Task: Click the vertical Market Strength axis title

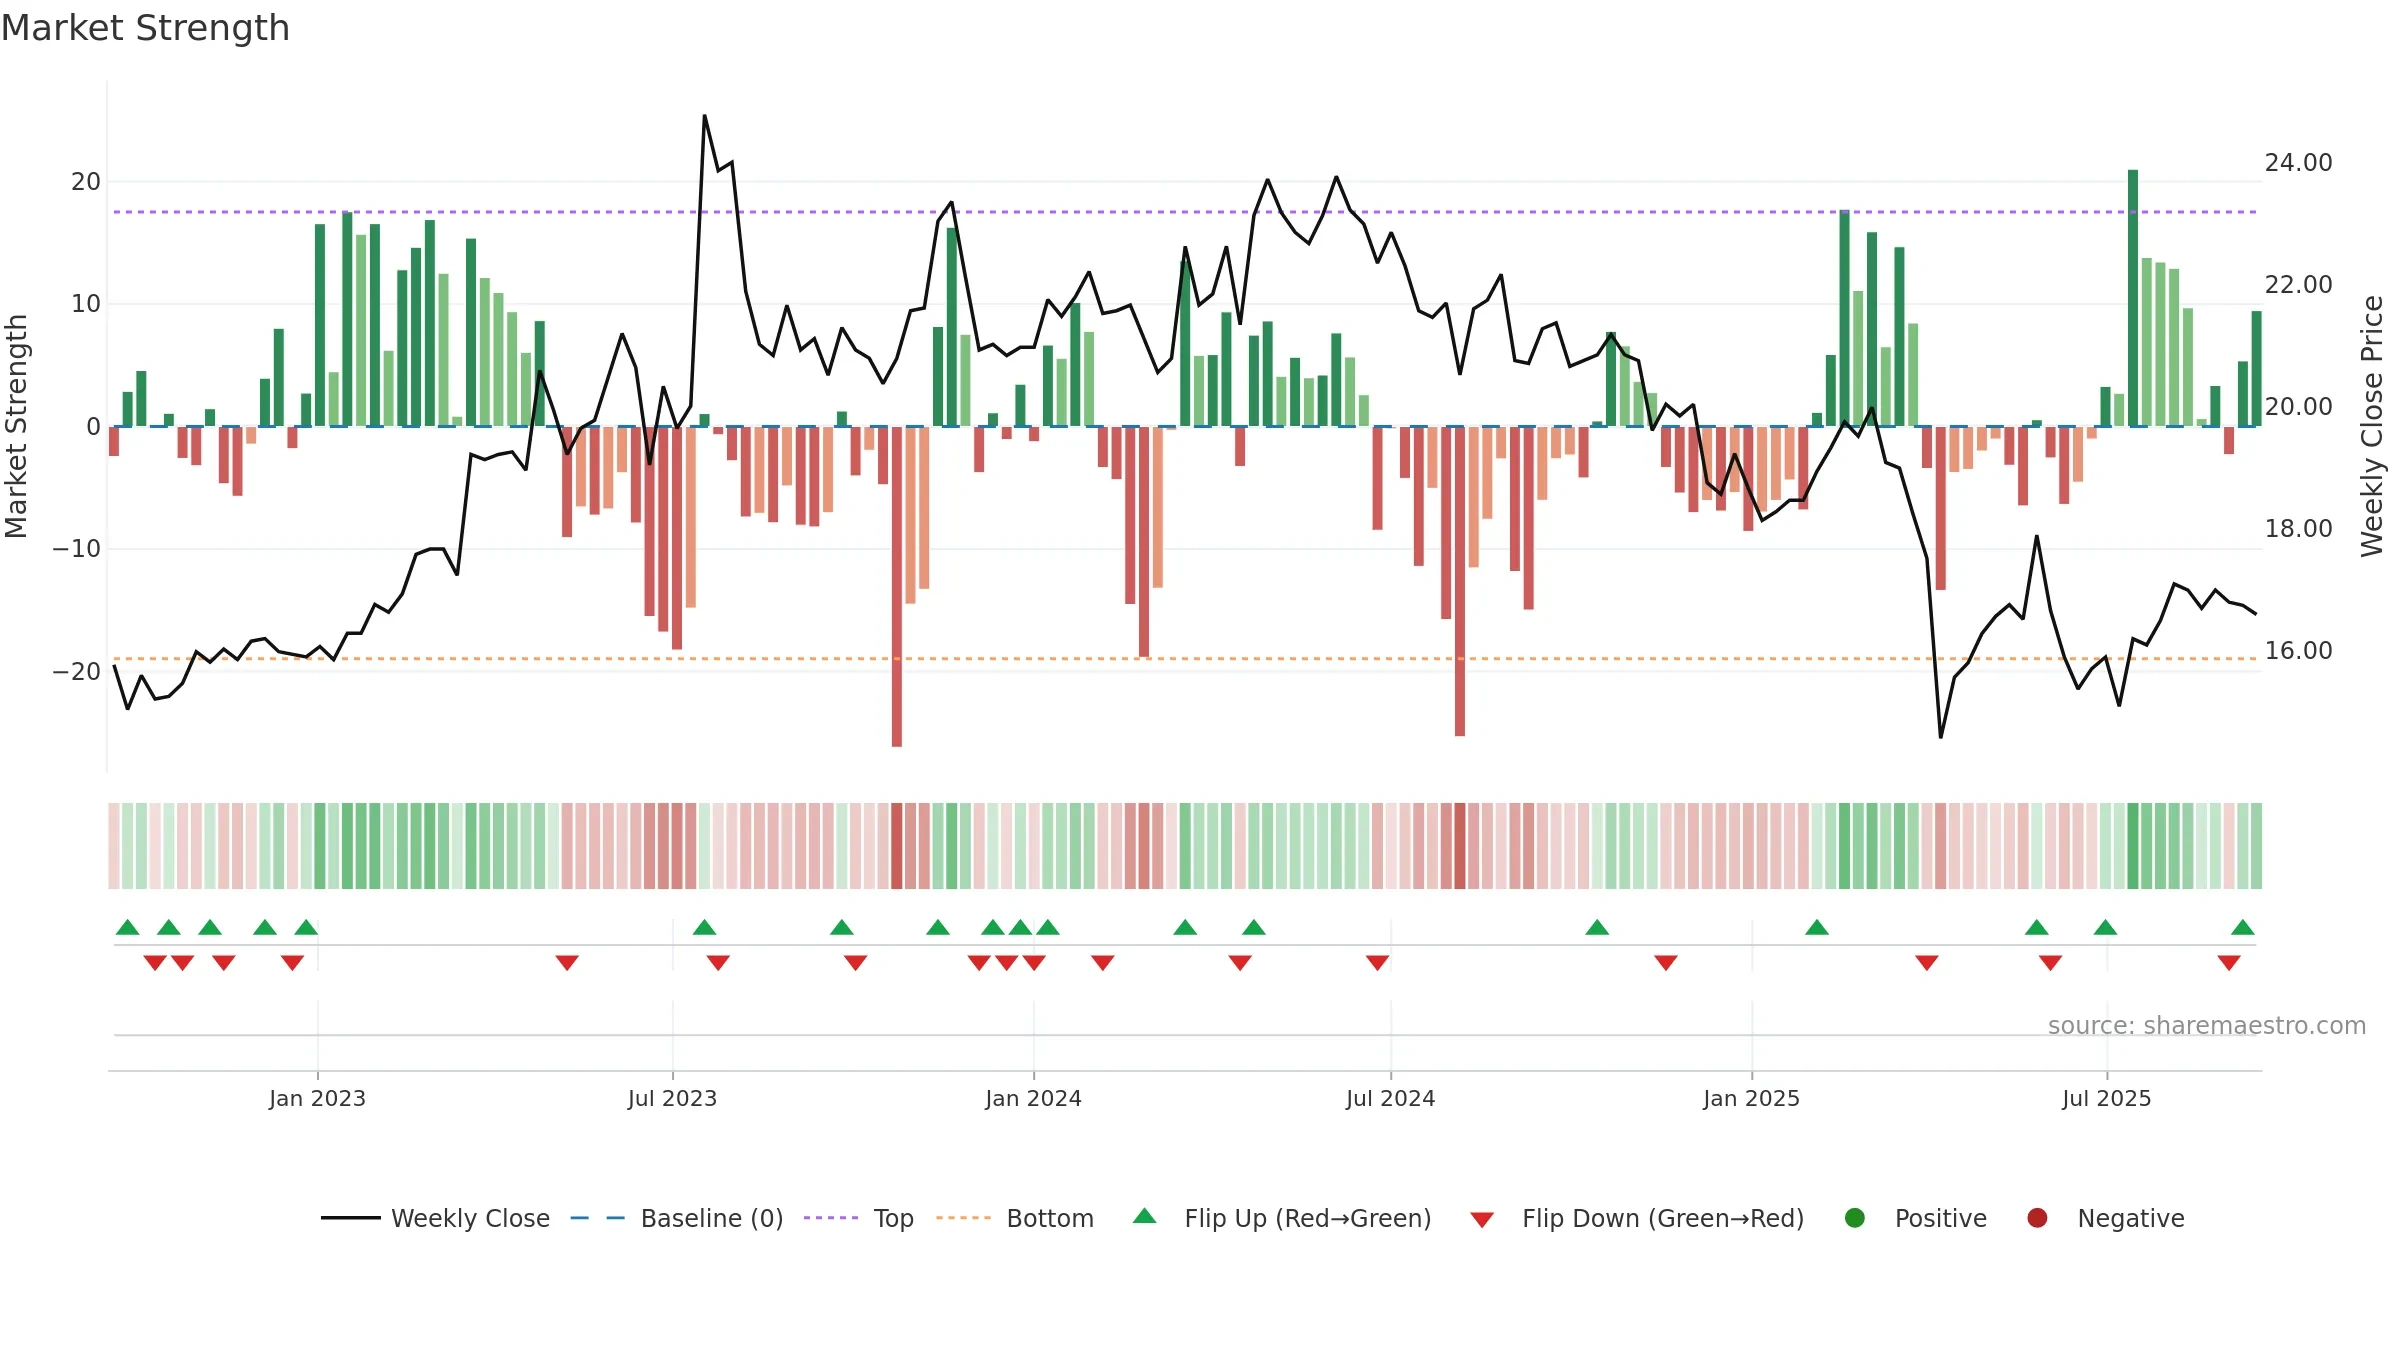Action: (x=16, y=426)
